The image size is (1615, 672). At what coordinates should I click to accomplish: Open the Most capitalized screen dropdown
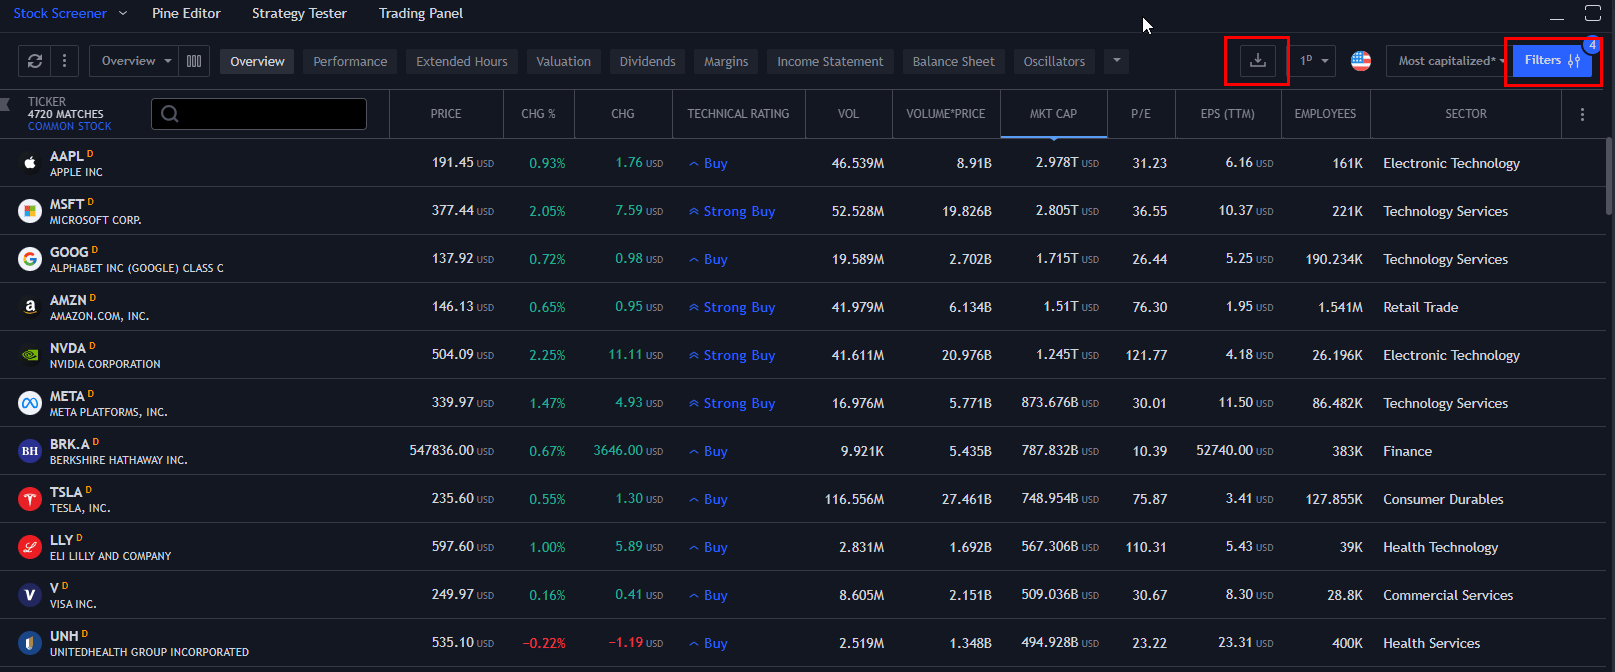coord(1450,61)
